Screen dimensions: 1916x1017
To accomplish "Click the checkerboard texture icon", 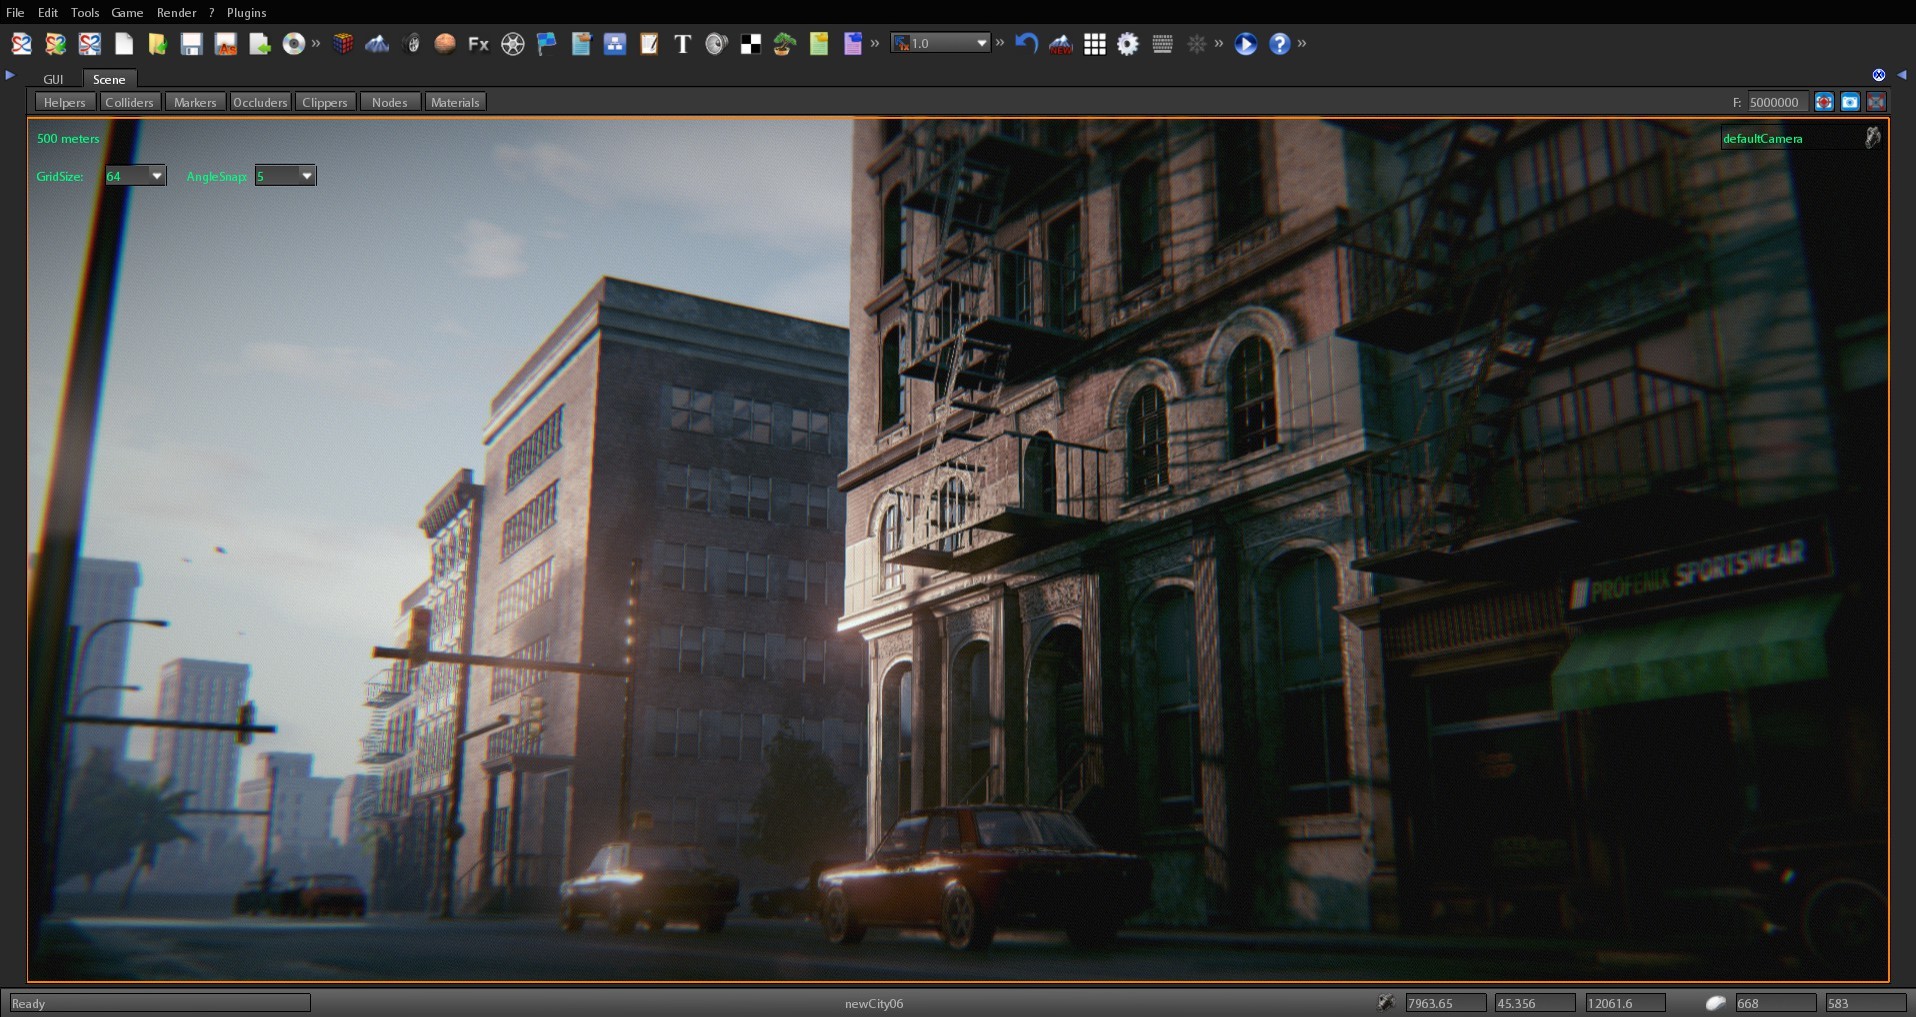I will (749, 44).
